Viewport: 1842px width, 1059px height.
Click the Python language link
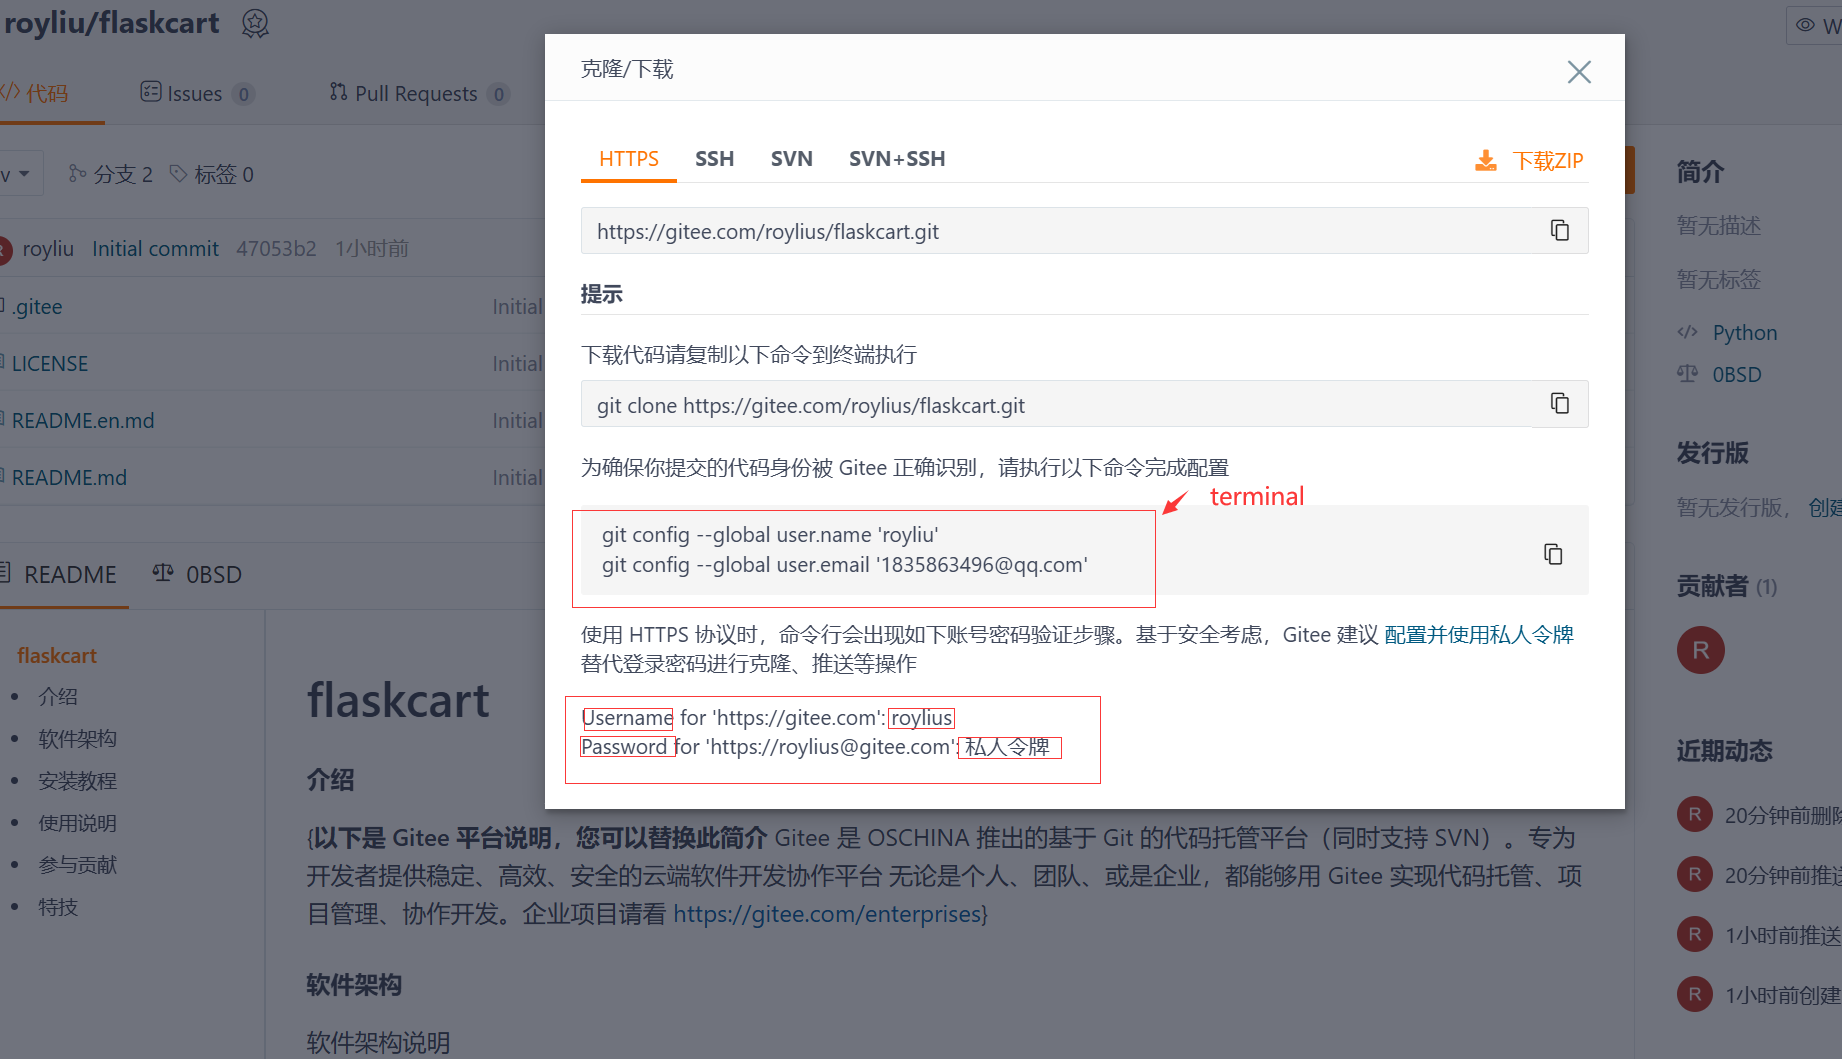(x=1745, y=333)
